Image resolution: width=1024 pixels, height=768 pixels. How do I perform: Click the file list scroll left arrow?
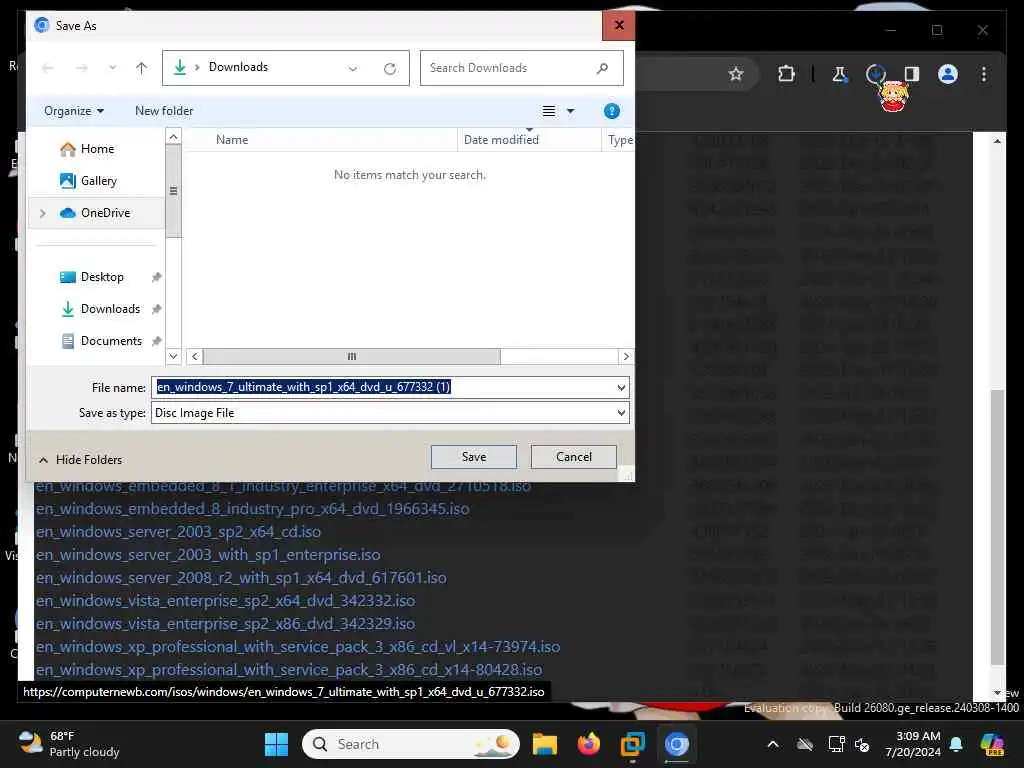195,357
